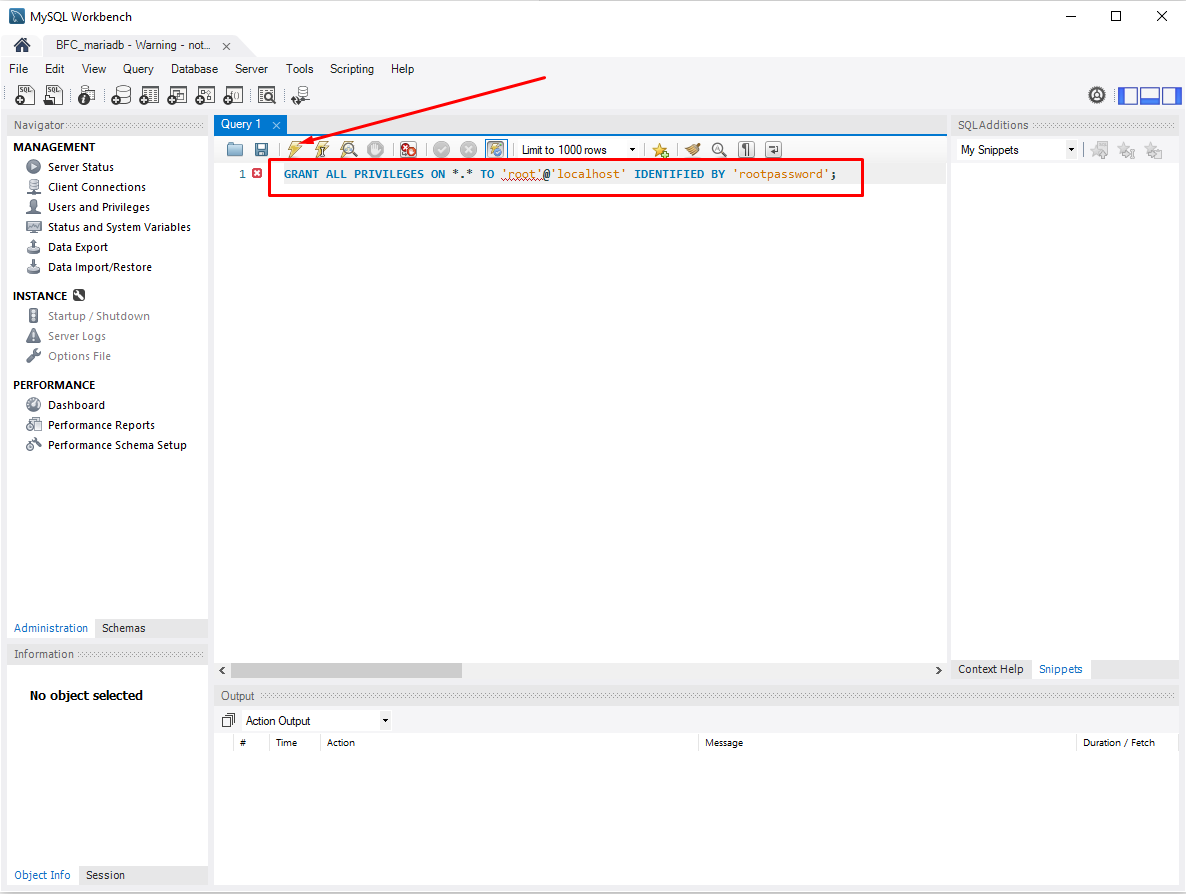Viewport: 1186px width, 894px height.
Task: Open Users and Privileges
Action: 99,207
